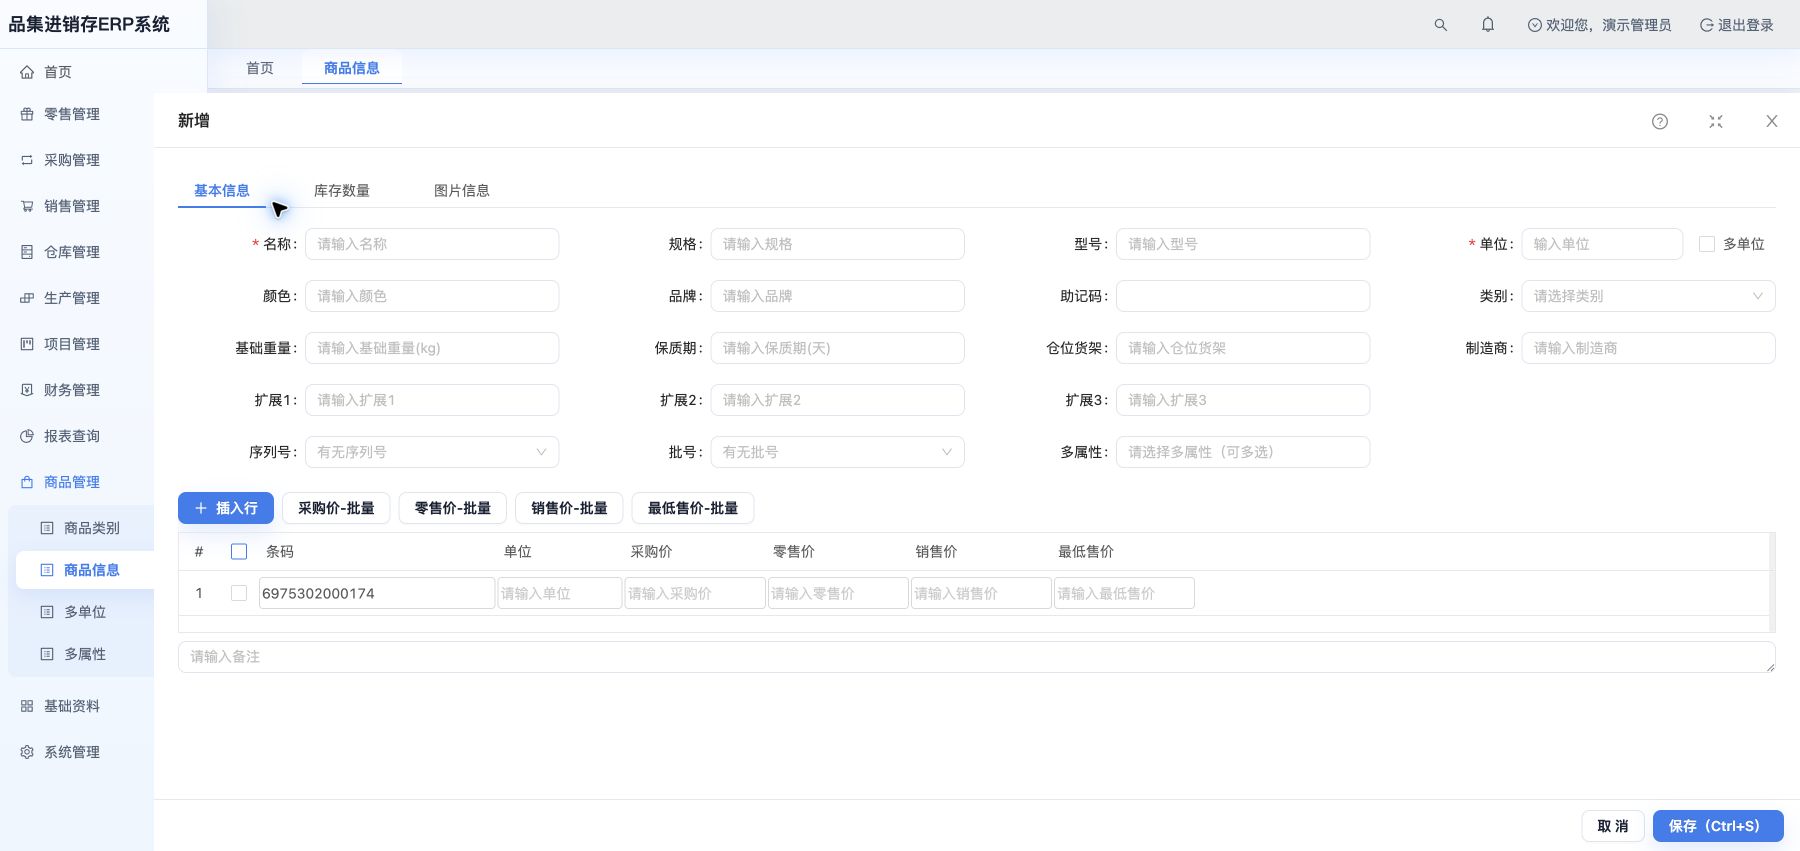The height and width of the screenshot is (851, 1800).
Task: Check row 1 checkbox for barcode 6975302000174
Action: 239,593
